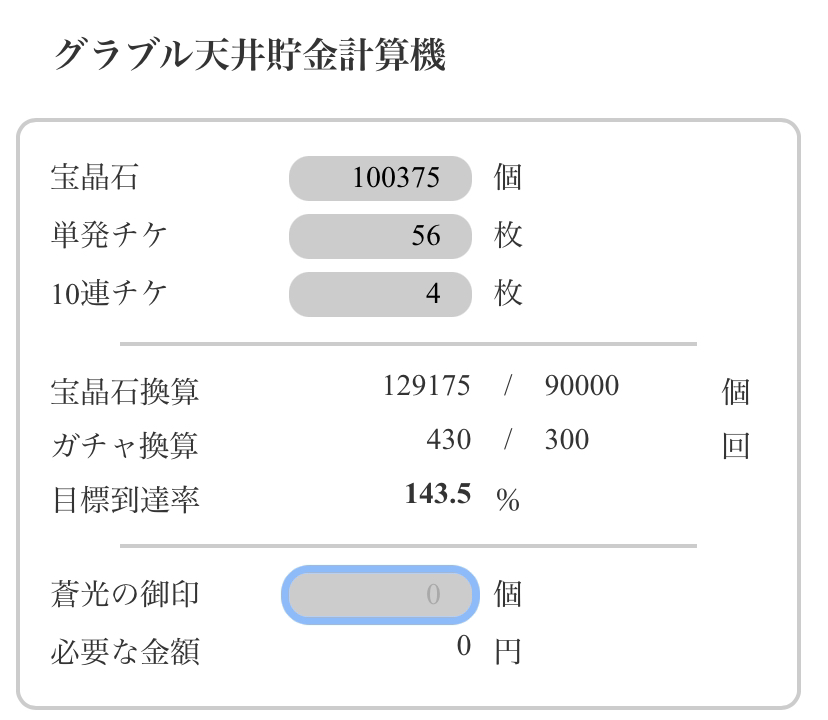This screenshot has width=828, height=720.
Task: Click the 蒼光の御印 input field
Action: click(380, 595)
